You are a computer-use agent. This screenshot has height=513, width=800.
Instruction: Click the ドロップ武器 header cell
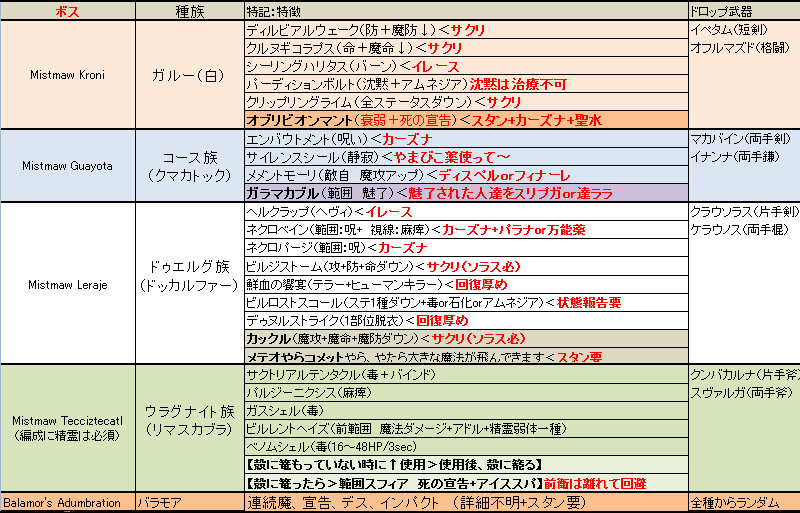(744, 11)
